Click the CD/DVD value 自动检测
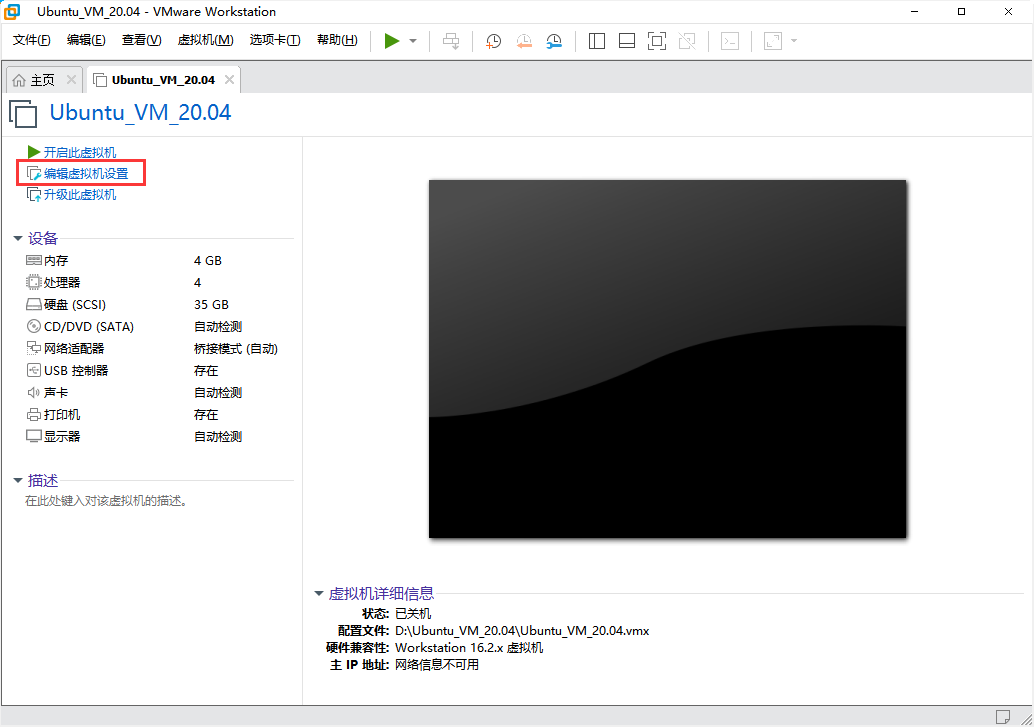The width and height of the screenshot is (1034, 727). point(218,327)
